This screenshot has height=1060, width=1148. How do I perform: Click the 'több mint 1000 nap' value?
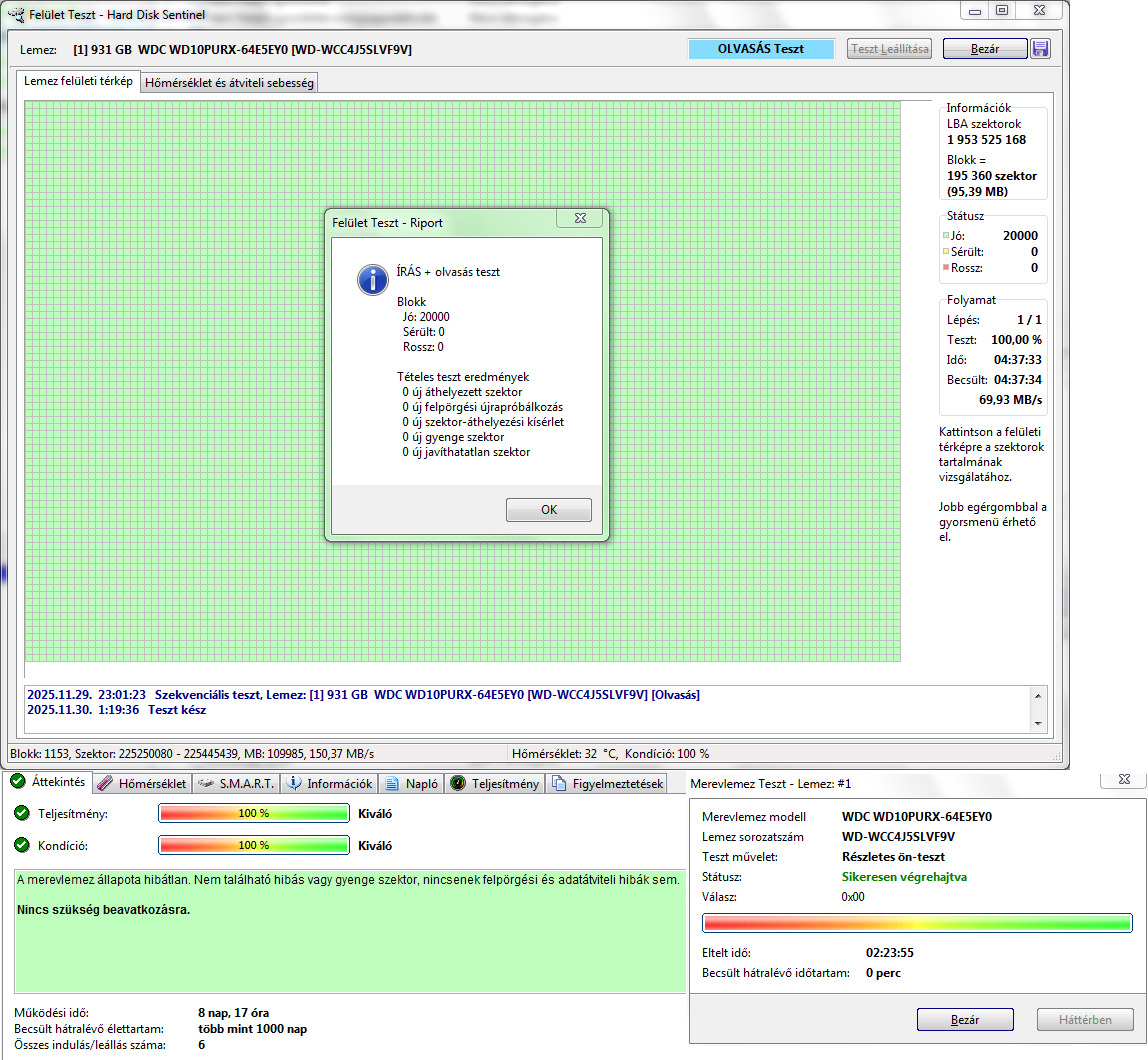point(253,1029)
